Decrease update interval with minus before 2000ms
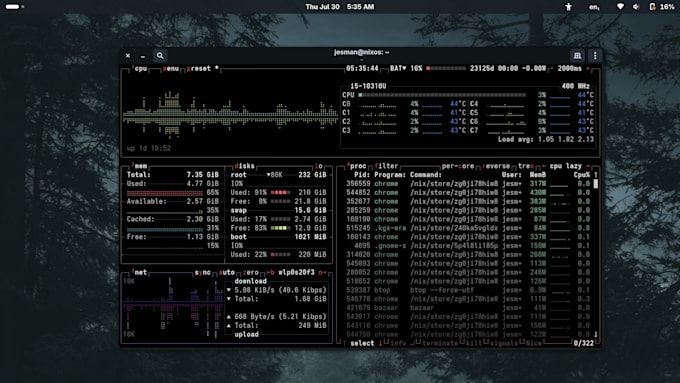 click(551, 69)
